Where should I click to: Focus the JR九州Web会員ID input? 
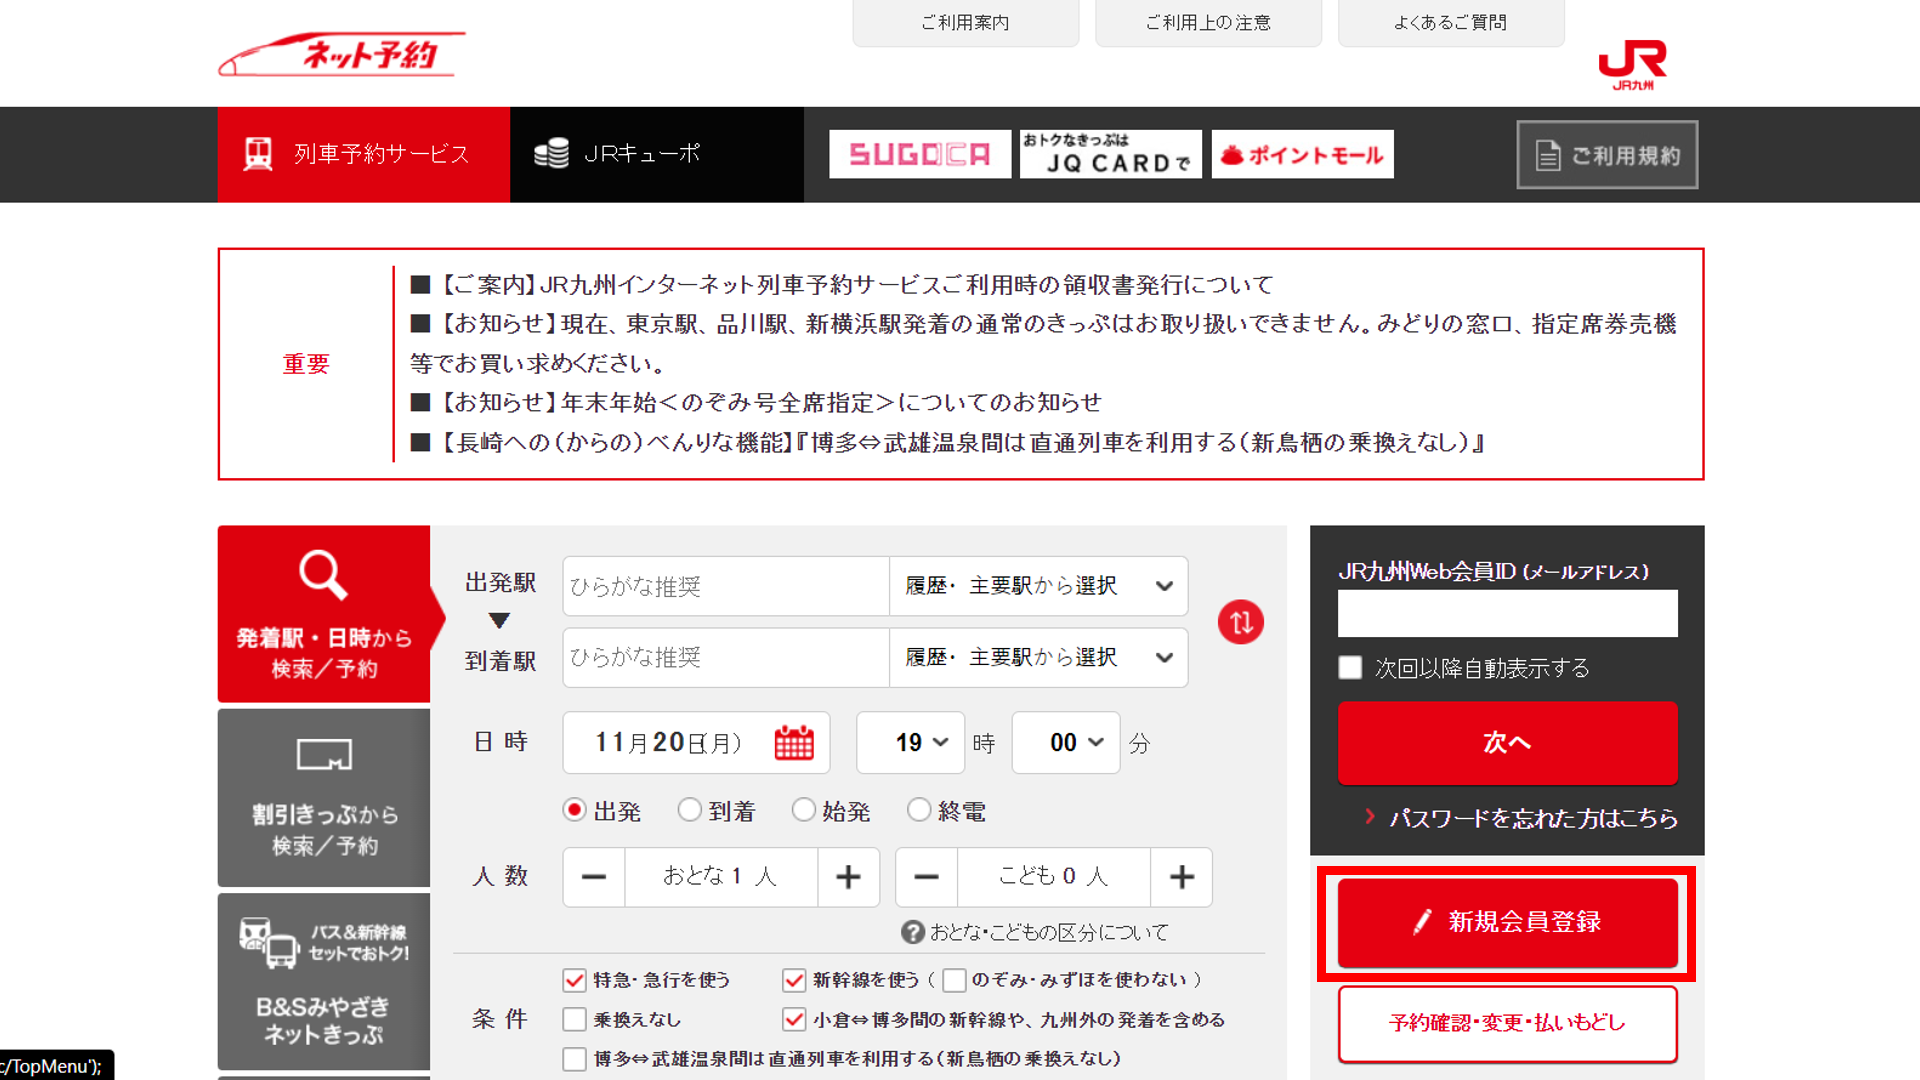point(1507,613)
